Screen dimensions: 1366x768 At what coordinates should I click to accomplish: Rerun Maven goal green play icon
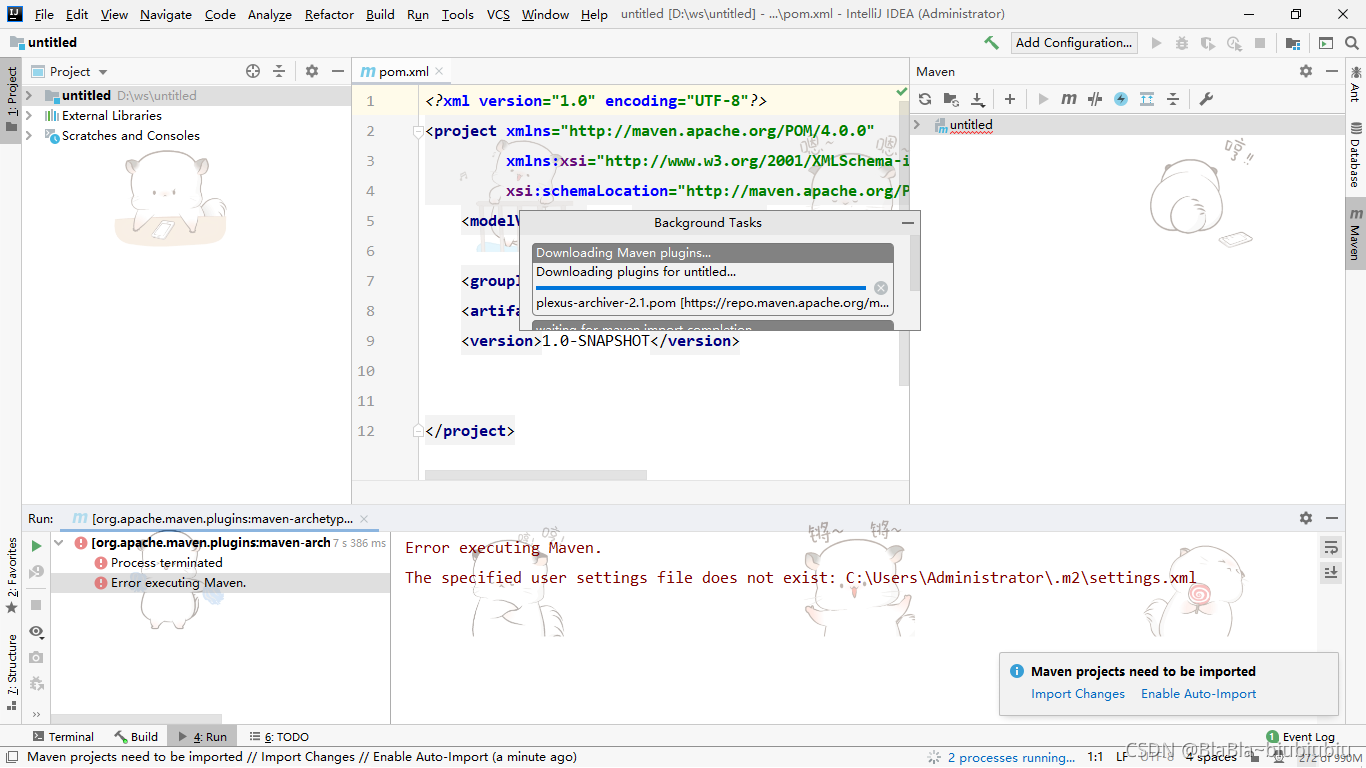(x=36, y=546)
